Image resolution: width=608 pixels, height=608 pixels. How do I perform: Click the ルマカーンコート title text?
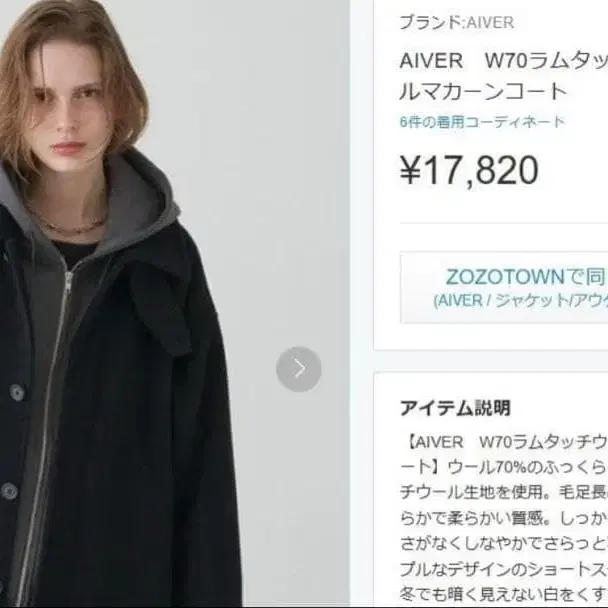(x=484, y=91)
